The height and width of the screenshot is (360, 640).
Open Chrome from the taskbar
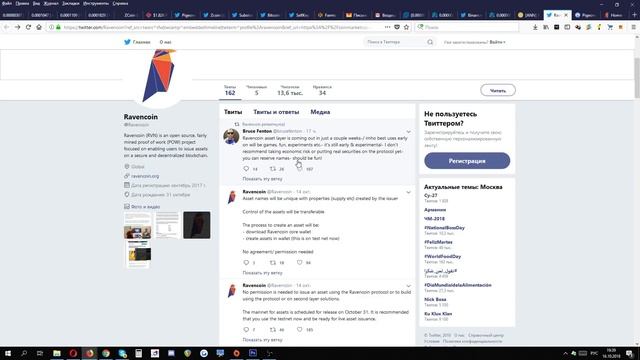[x=106, y=353]
